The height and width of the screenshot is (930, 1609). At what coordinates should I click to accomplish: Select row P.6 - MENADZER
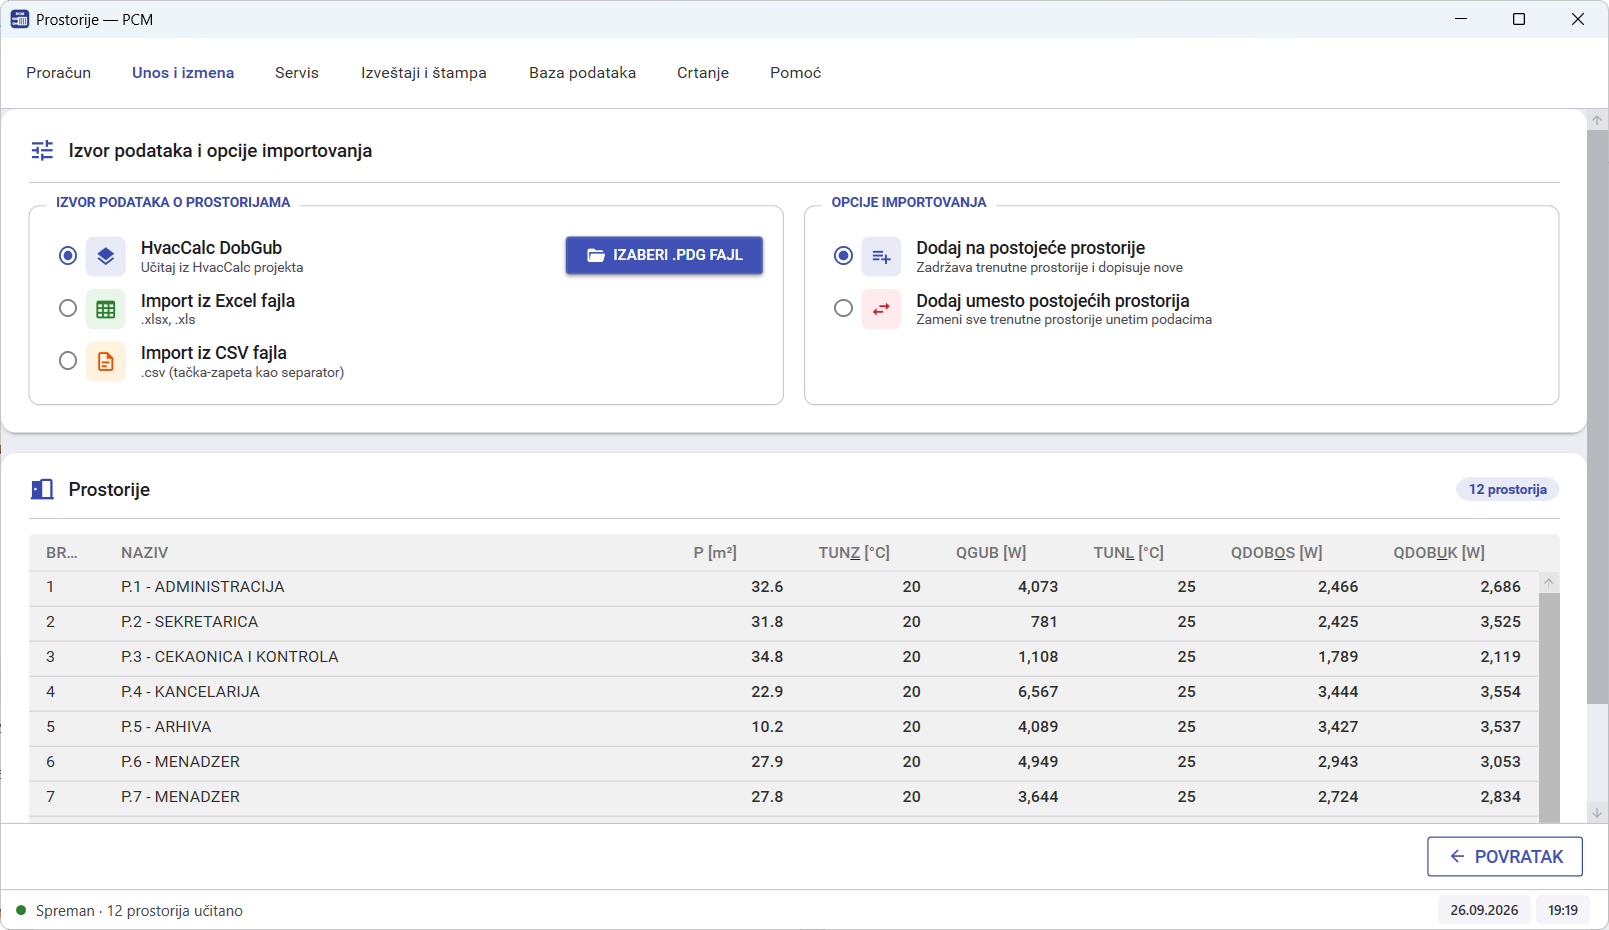coord(784,763)
